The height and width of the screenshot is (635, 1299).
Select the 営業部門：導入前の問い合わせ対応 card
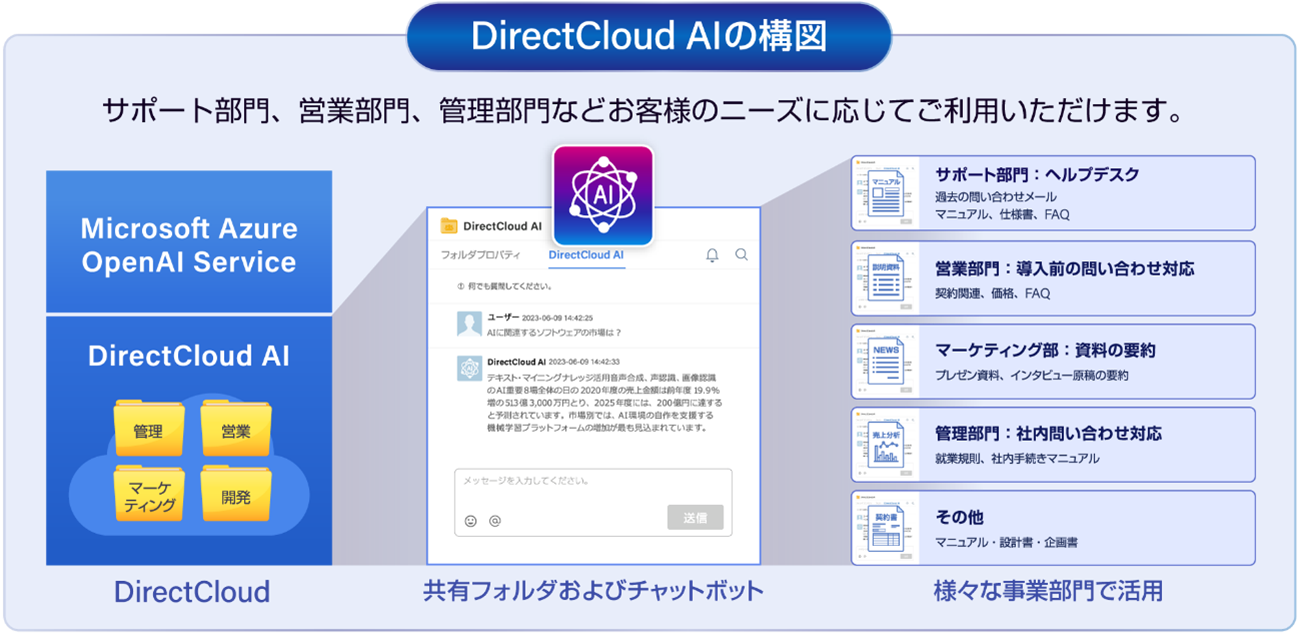coord(1053,278)
